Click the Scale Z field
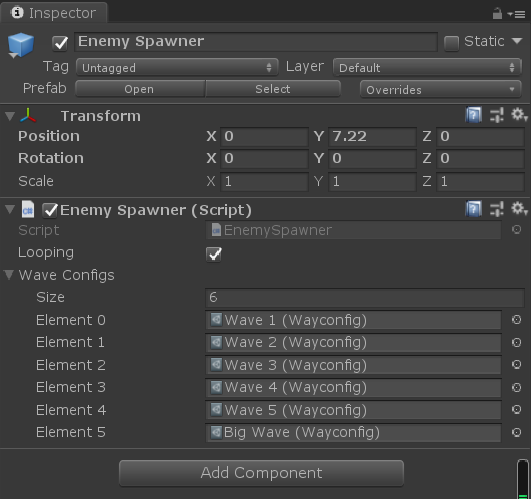 (481, 181)
